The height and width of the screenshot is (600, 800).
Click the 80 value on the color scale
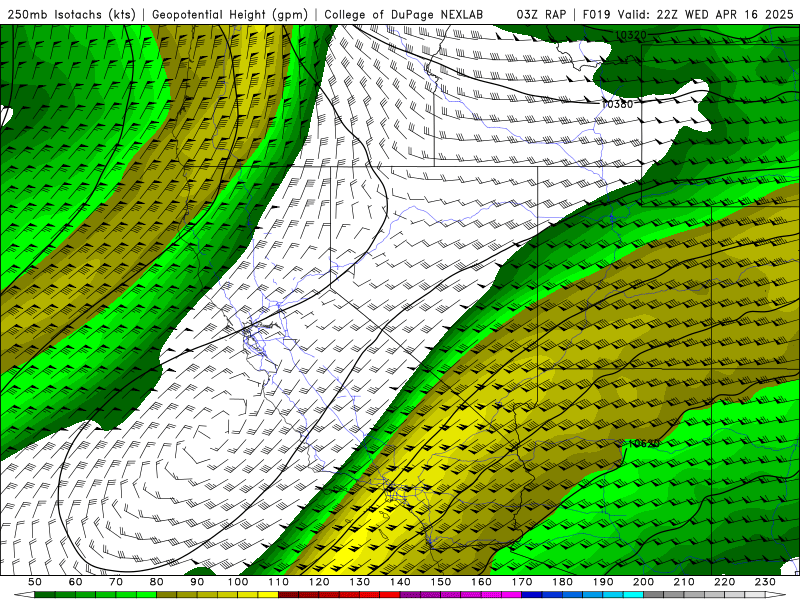pyautogui.click(x=157, y=582)
